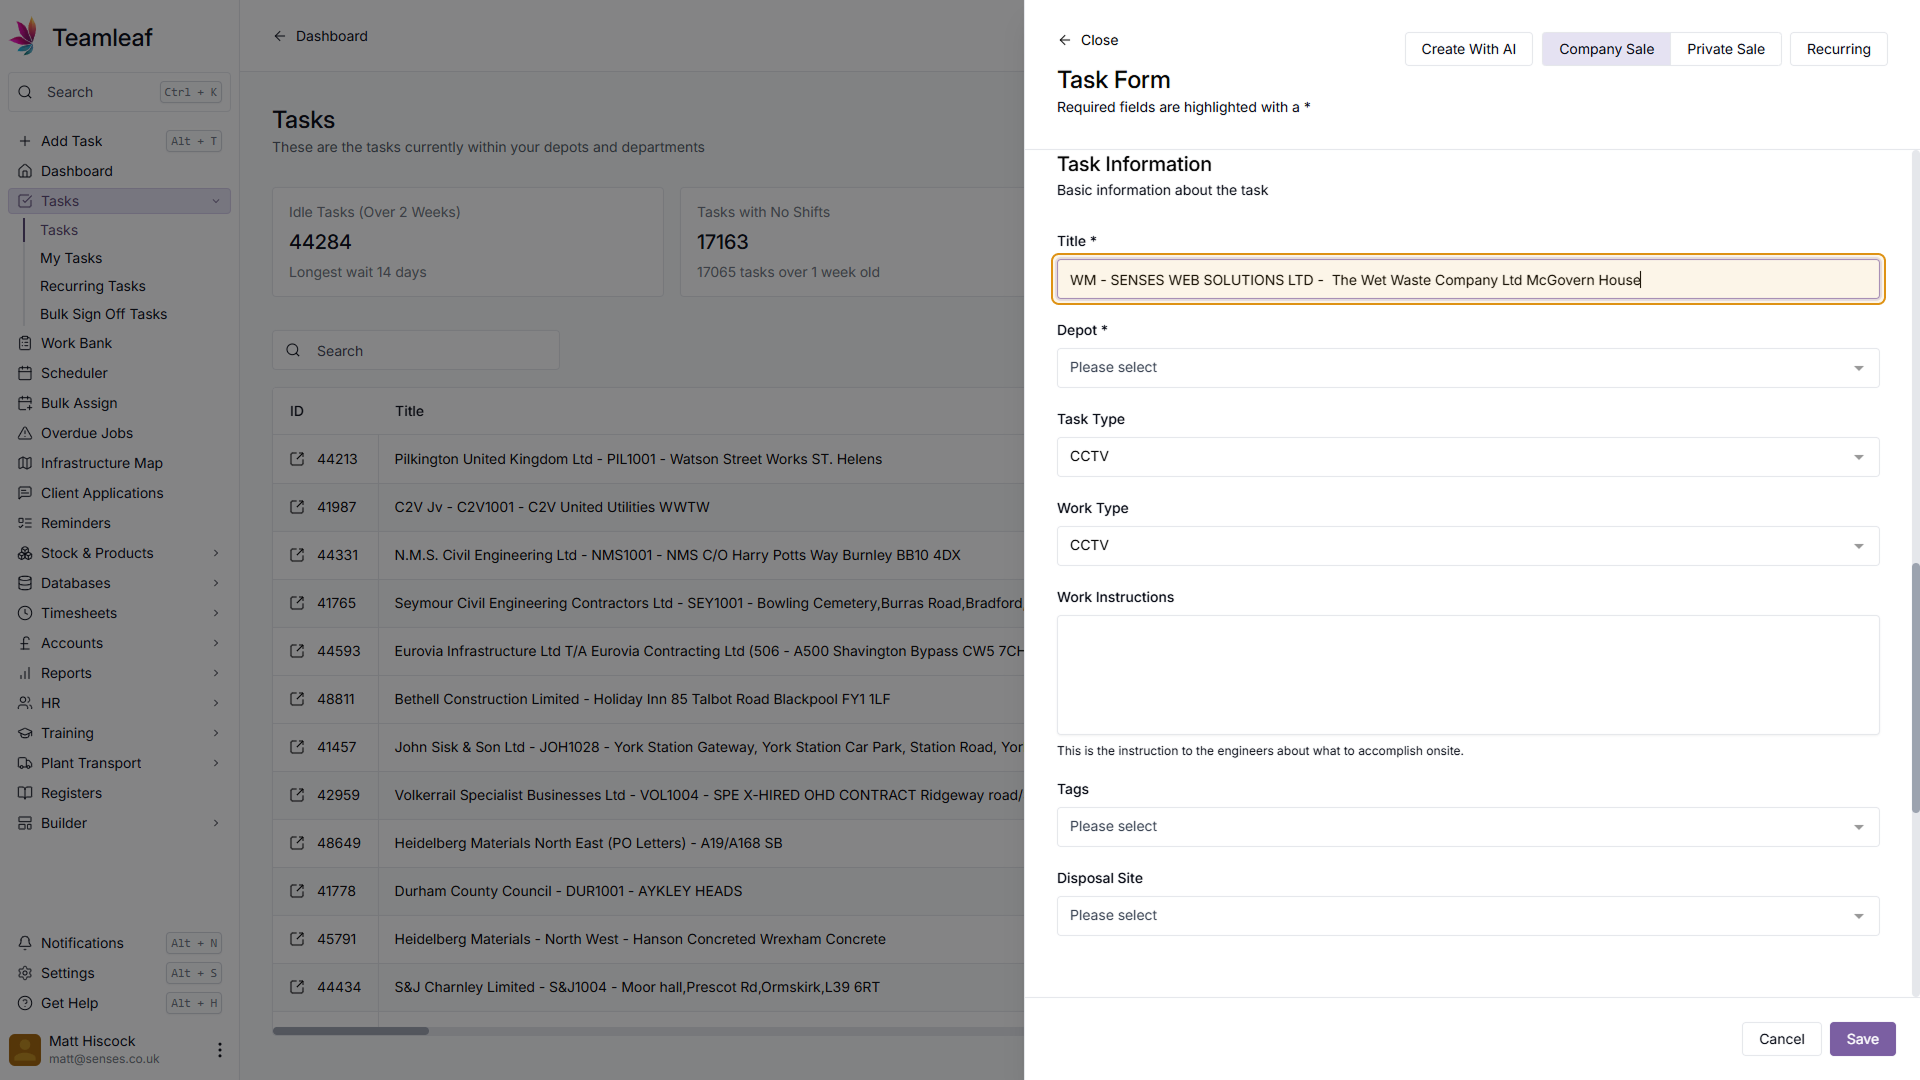Screen dimensions: 1920x1080
Task: Click the Work Instructions text area
Action: (1468, 675)
